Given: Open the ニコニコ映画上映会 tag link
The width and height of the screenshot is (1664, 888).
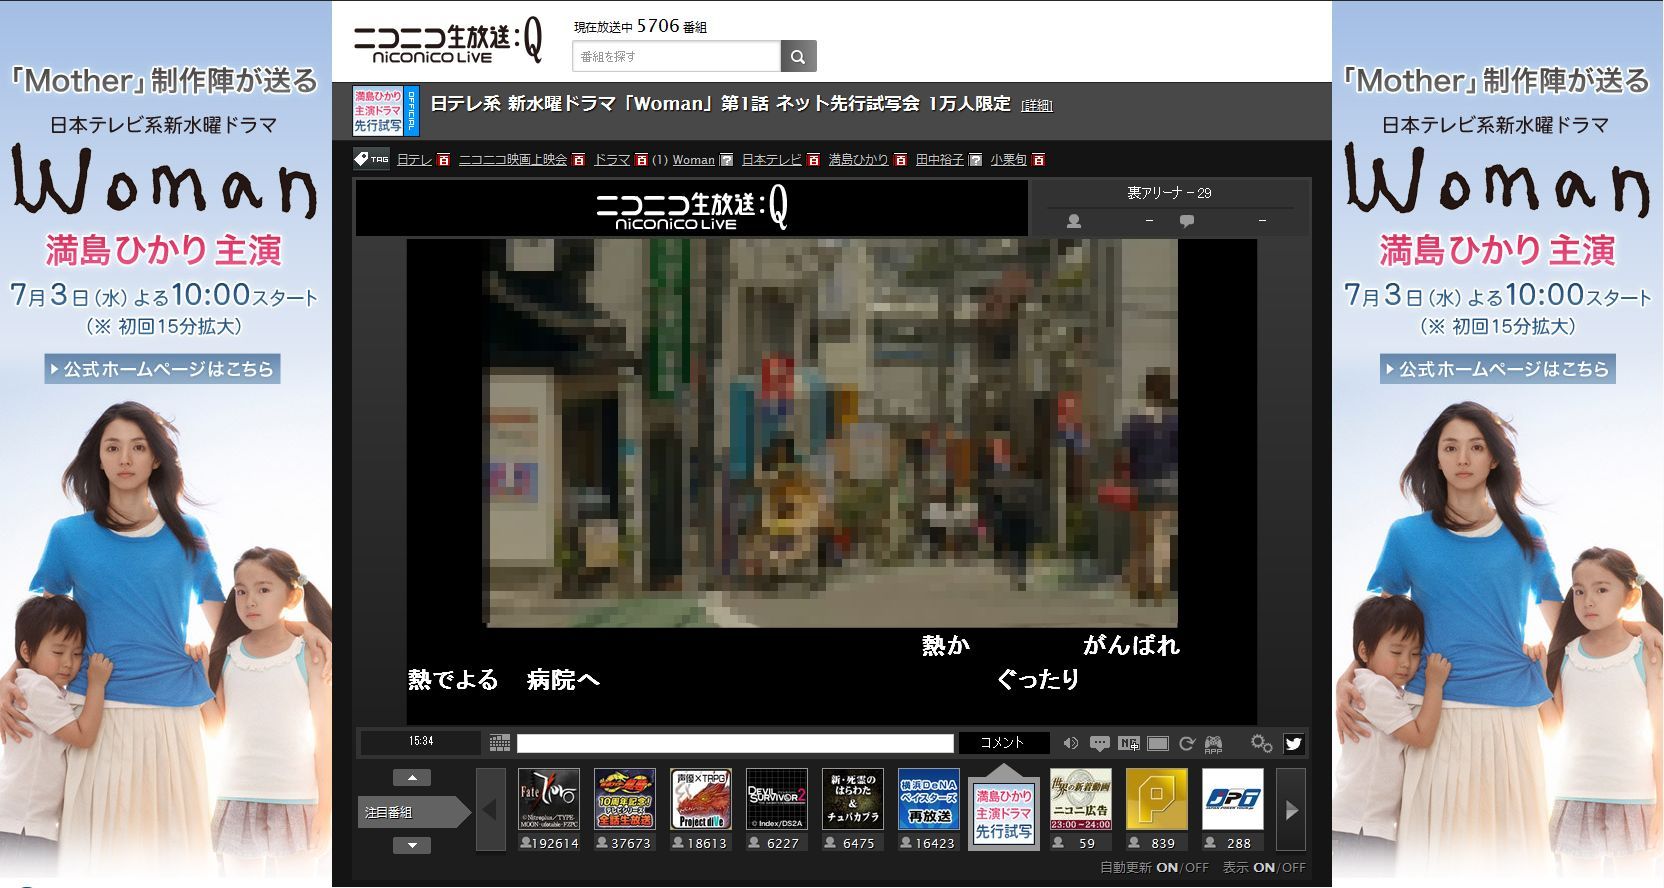Looking at the screenshot, I should (x=513, y=160).
